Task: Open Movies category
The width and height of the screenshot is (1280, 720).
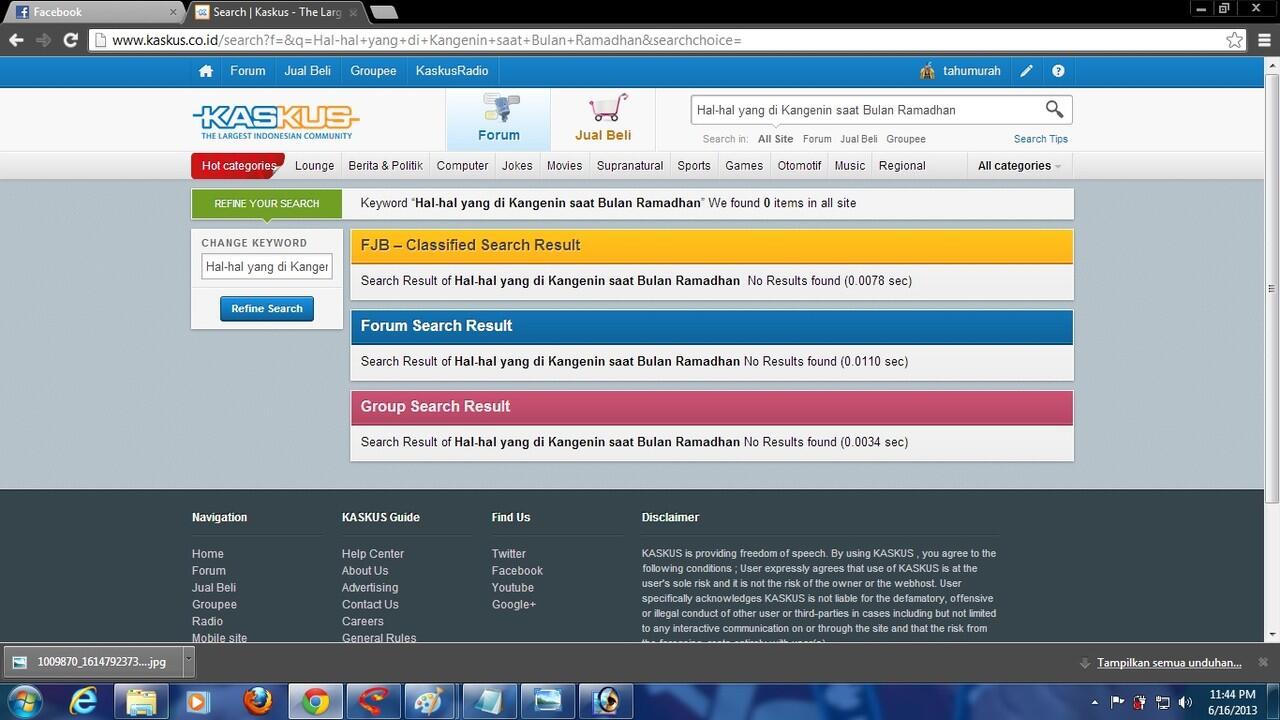Action: pos(564,166)
